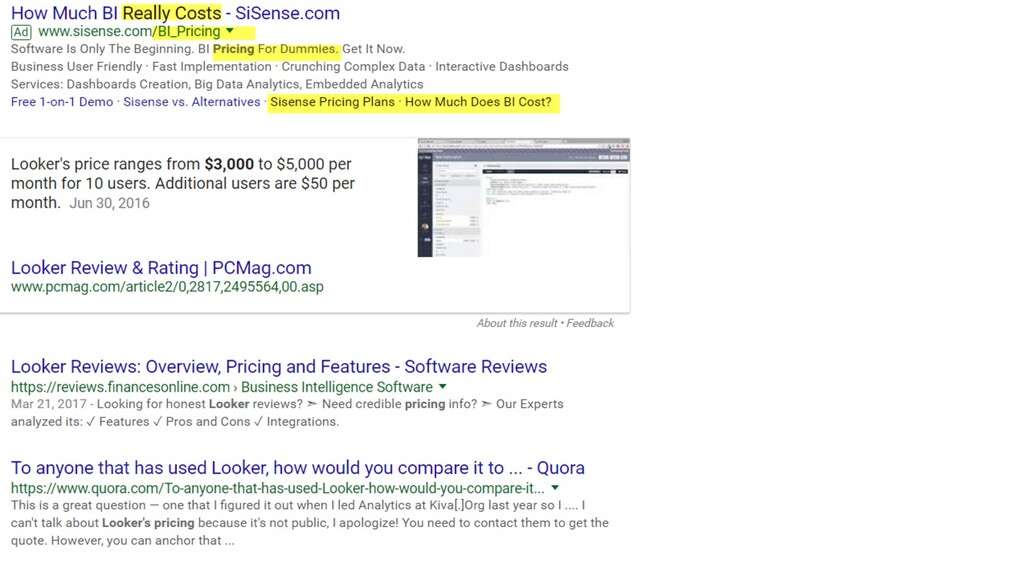The width and height of the screenshot is (1024, 576).
Task: Open the 'Looker Reviews: Overview, Pricing and Features' result
Action: click(279, 366)
